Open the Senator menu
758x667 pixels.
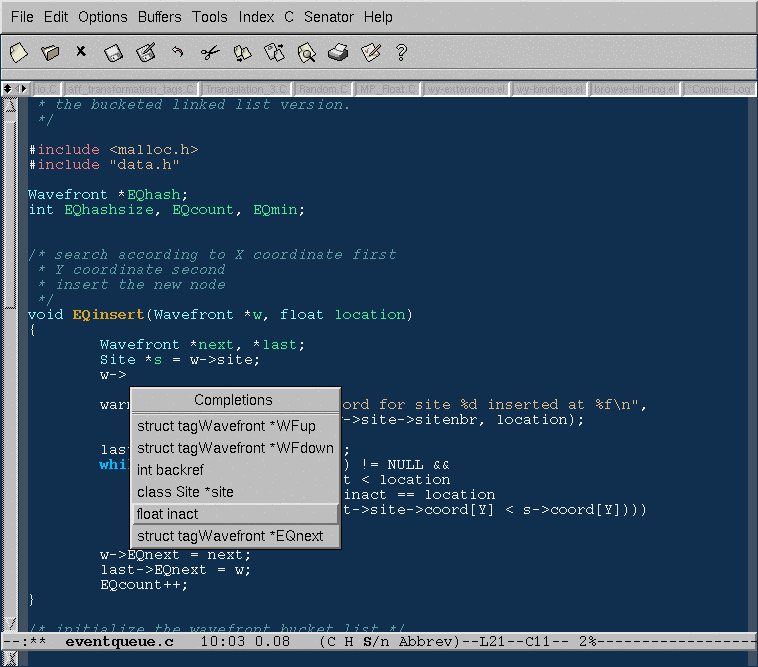click(328, 17)
